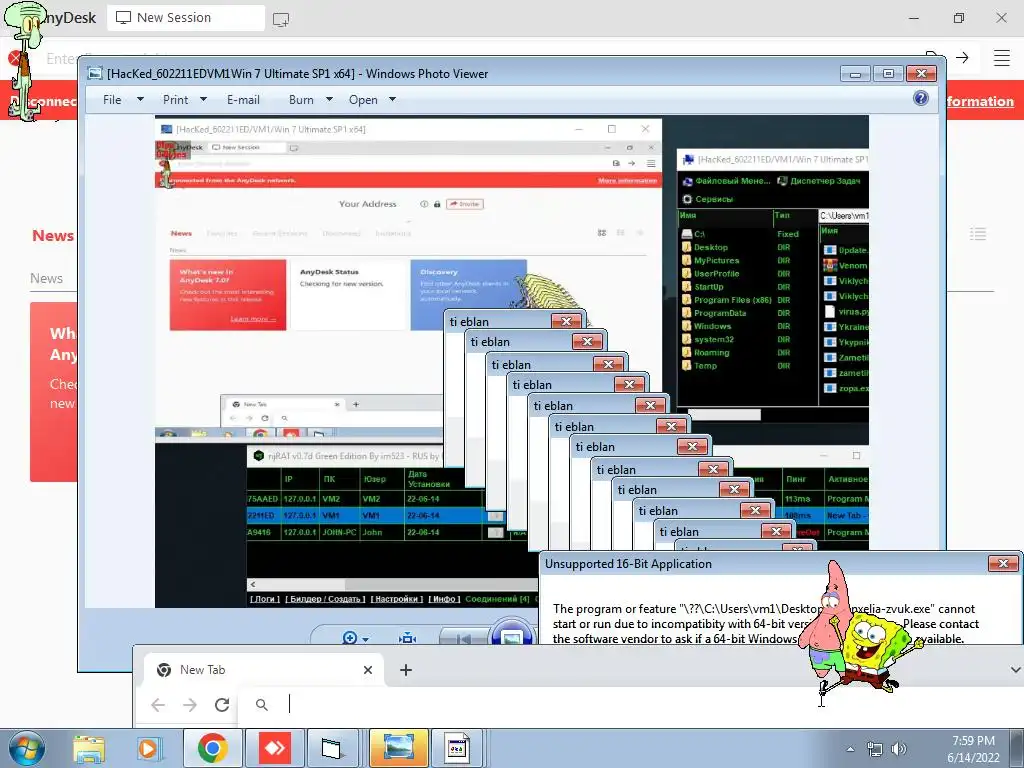Click the last taskbar application icon
This screenshot has height=768, width=1024.
tap(457, 748)
